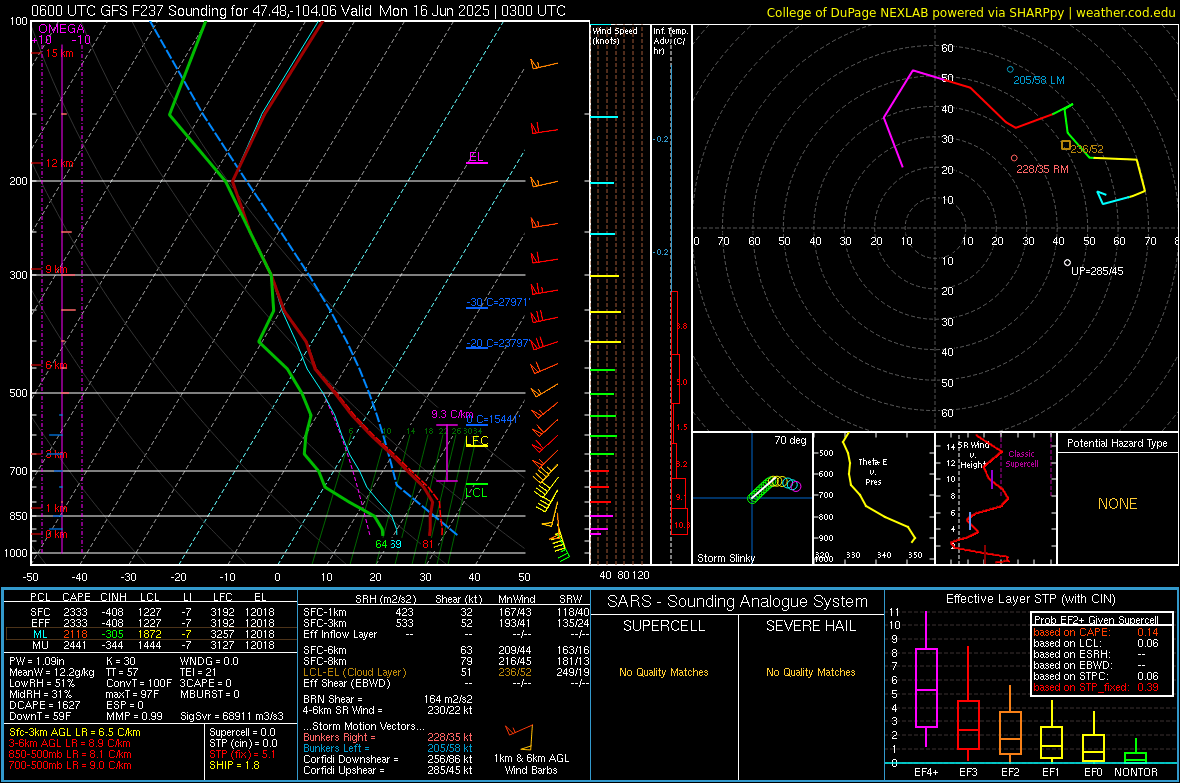Click the LCL-EL (Cloud Layer) row
This screenshot has width=1180, height=783.
point(446,672)
